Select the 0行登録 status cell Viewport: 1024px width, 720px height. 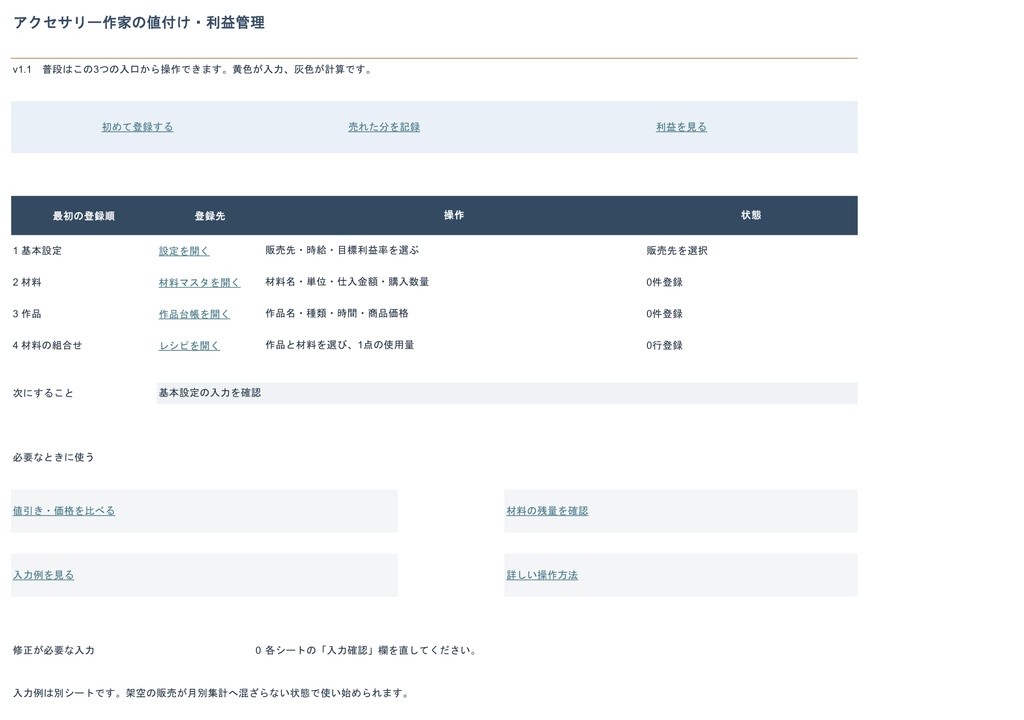[x=664, y=345]
